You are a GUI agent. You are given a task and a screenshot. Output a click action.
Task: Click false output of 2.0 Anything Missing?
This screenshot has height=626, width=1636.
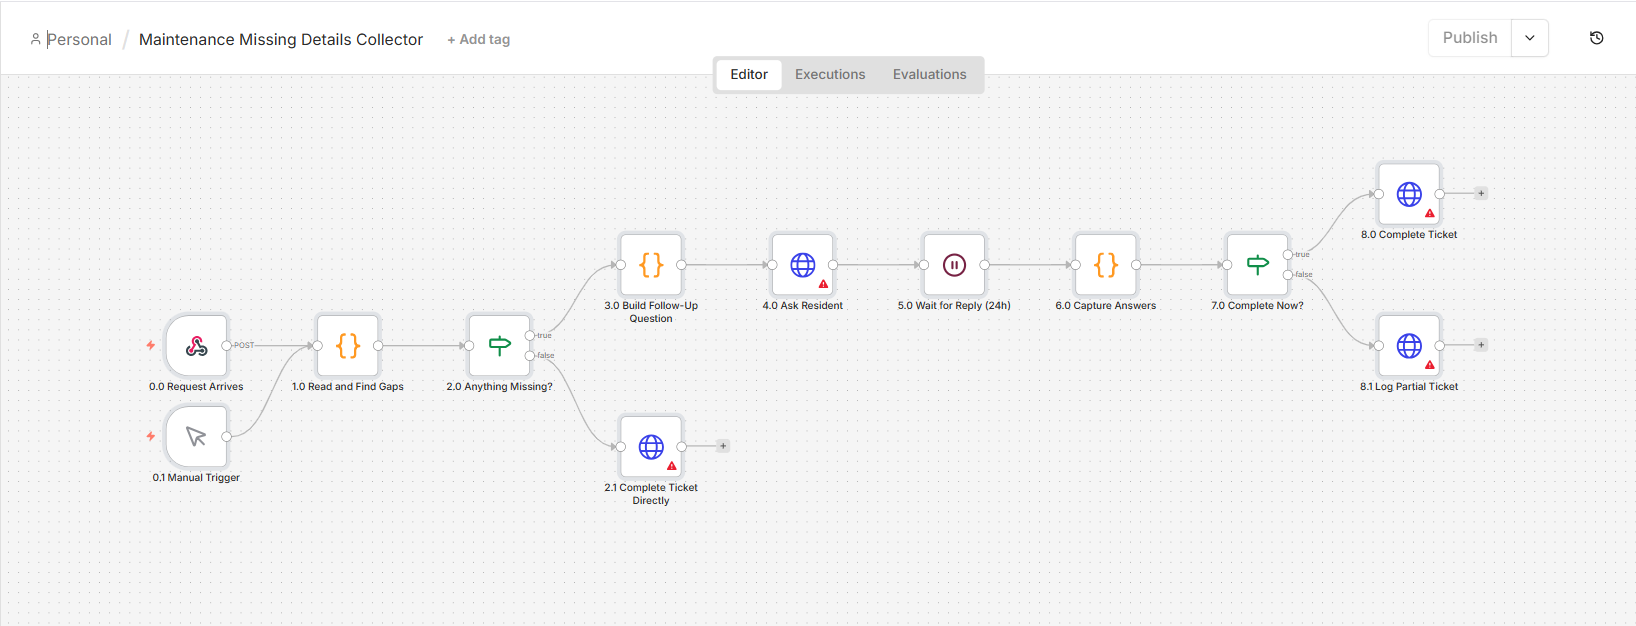[530, 356]
